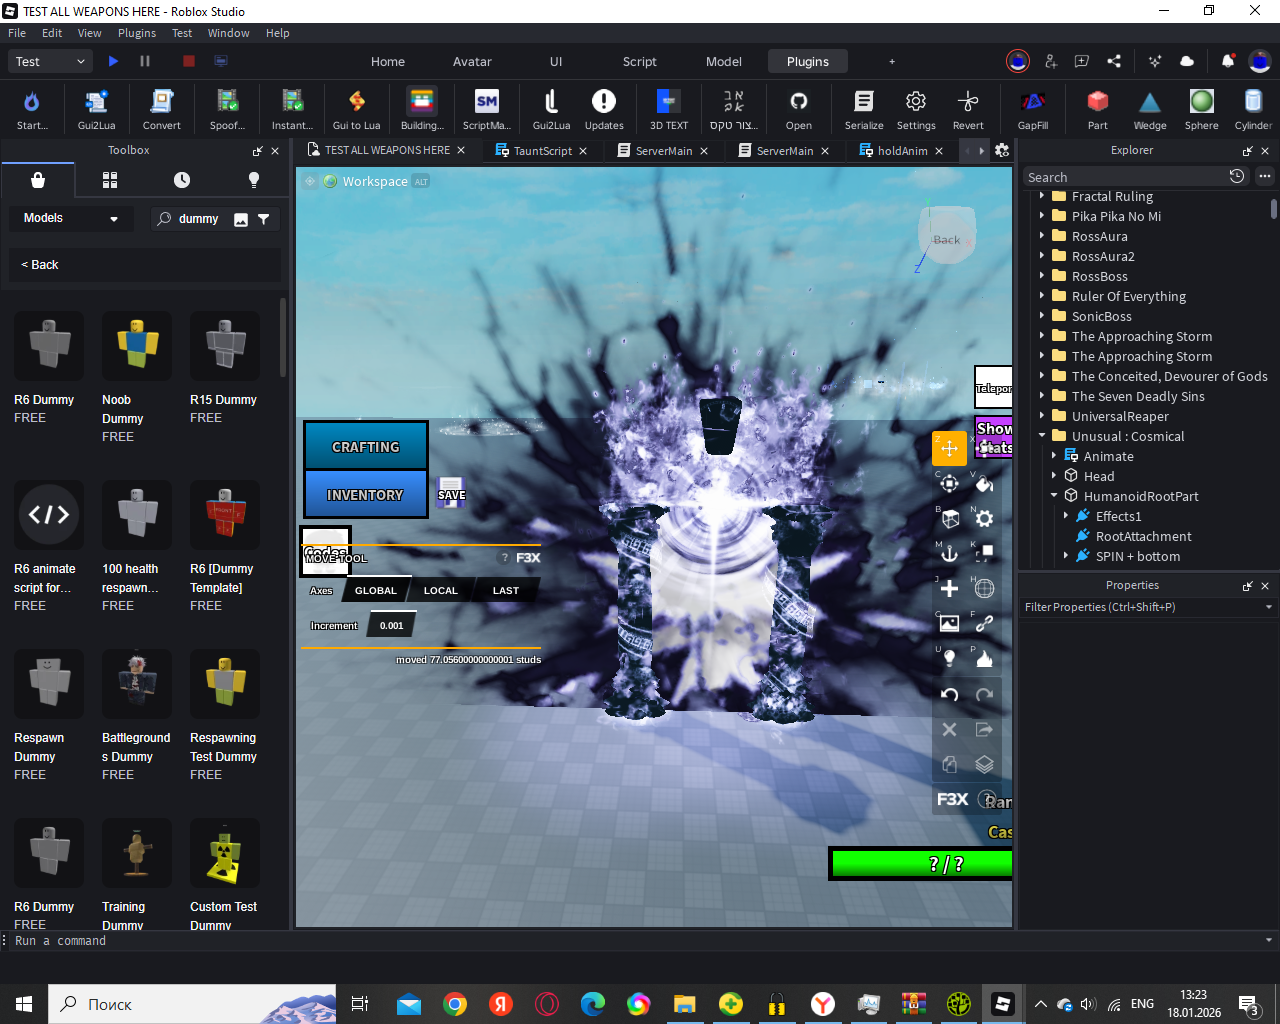The width and height of the screenshot is (1280, 1024).
Task: Click the Convert plugin icon
Action: pos(161,109)
